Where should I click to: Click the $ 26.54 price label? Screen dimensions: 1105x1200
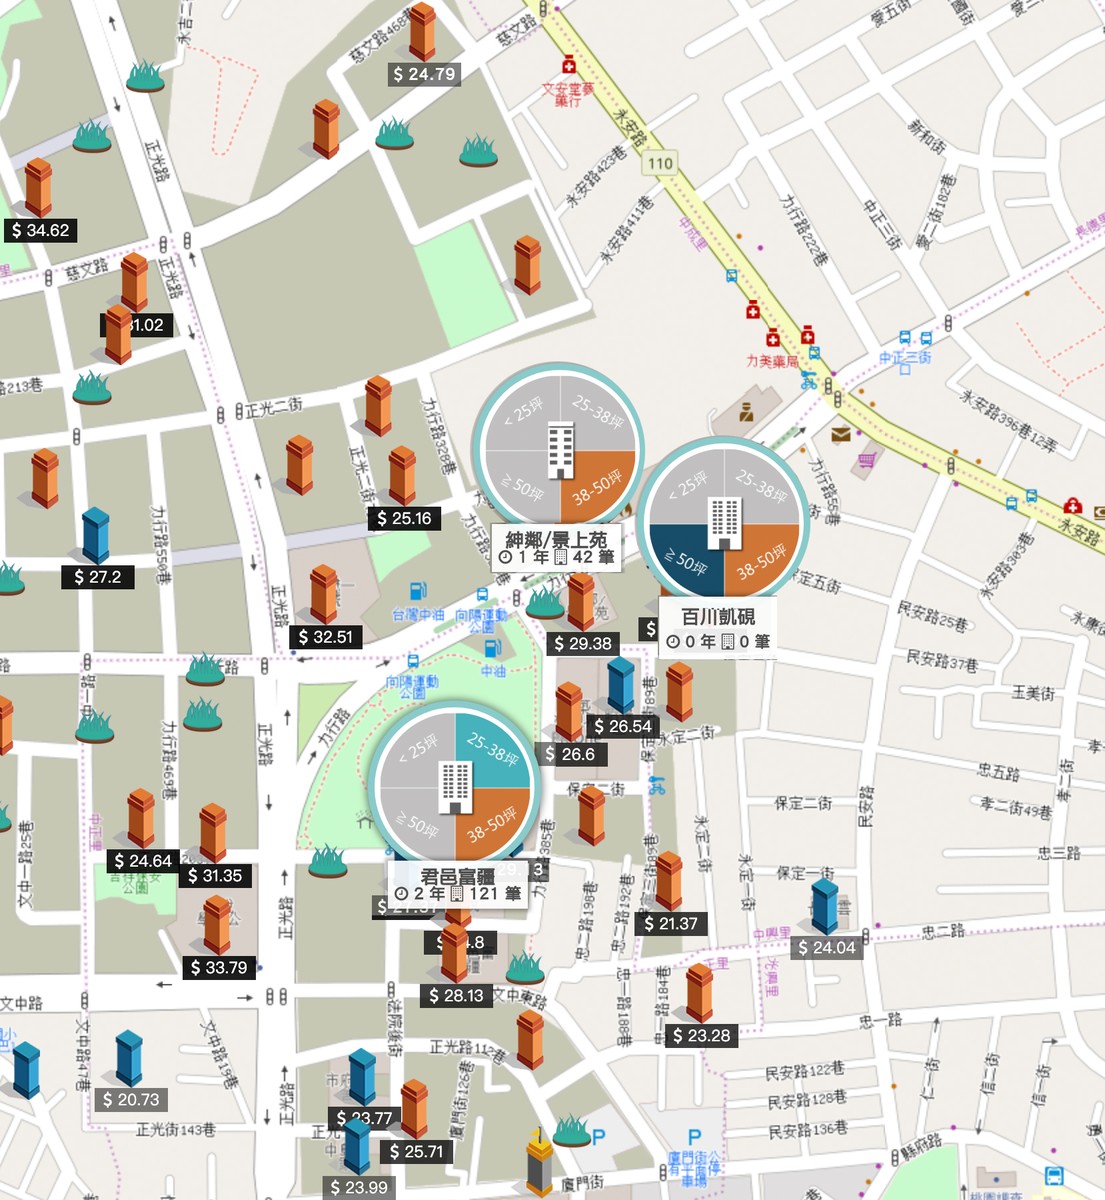click(x=623, y=726)
